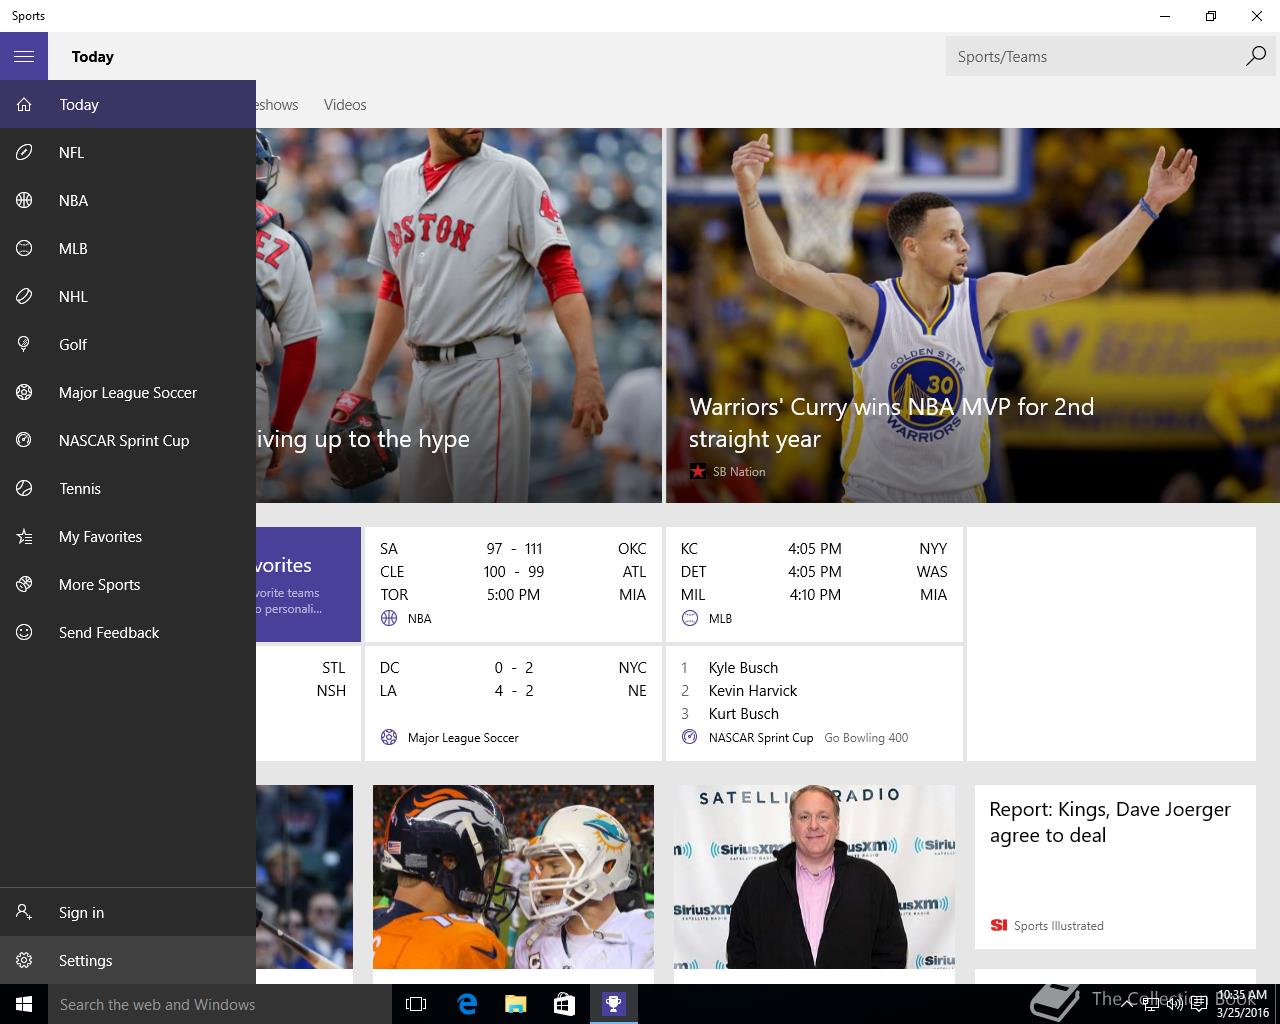
Task: Select the Golf icon in sidebar
Action: pyautogui.click(x=24, y=345)
